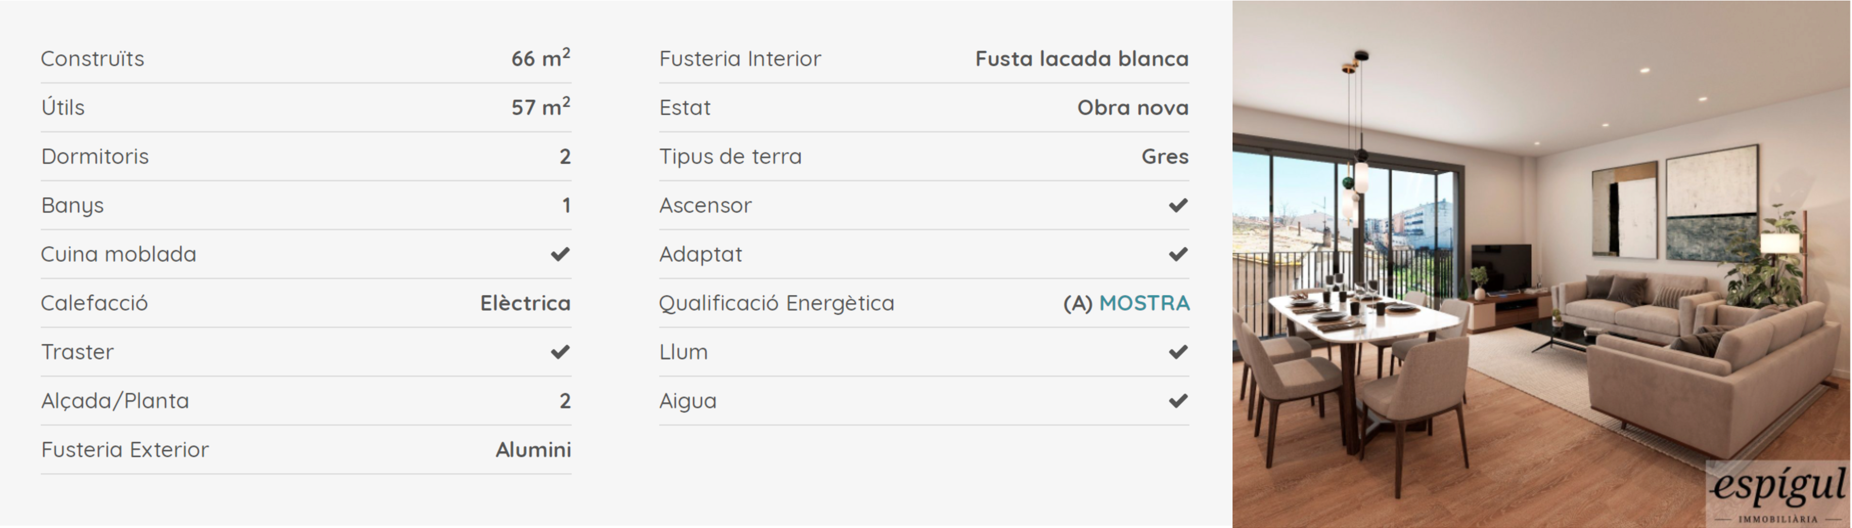Click the Alumini exterior carpentry value

pos(533,450)
